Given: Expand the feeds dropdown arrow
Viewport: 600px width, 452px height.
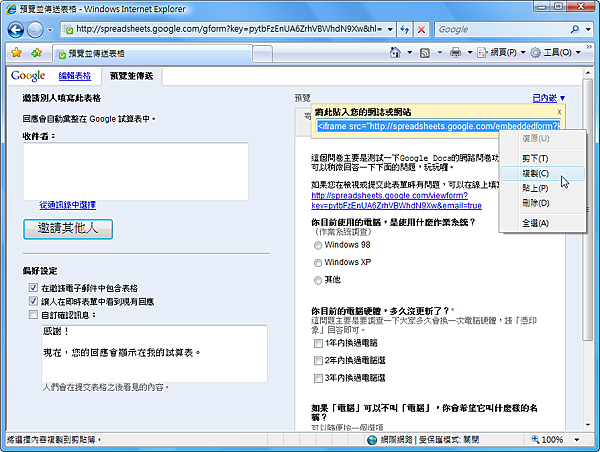Looking at the screenshot, I should point(439,52).
